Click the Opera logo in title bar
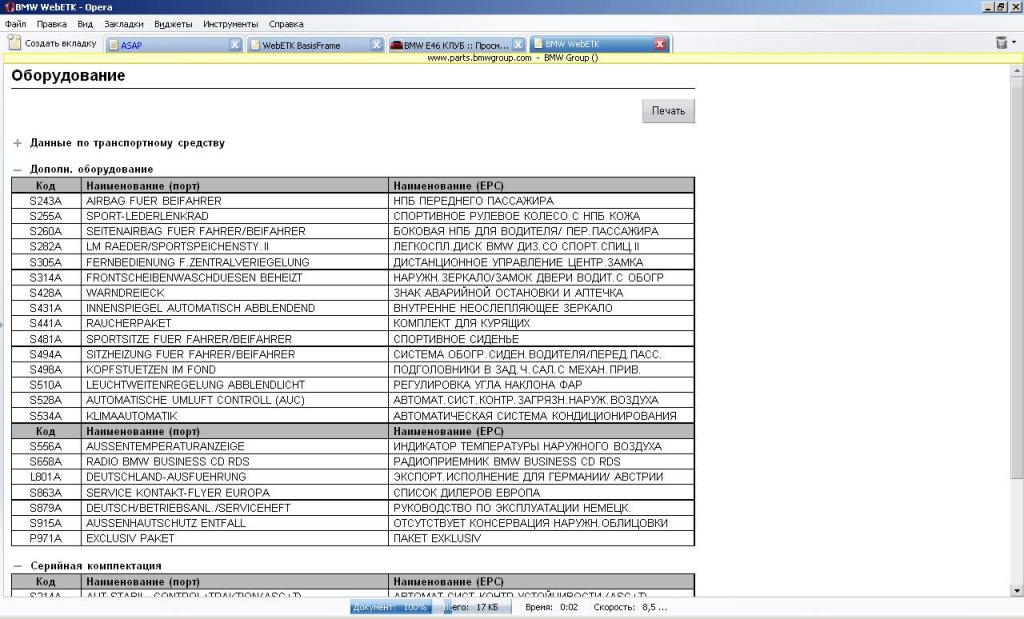The image size is (1024, 619). (7, 7)
